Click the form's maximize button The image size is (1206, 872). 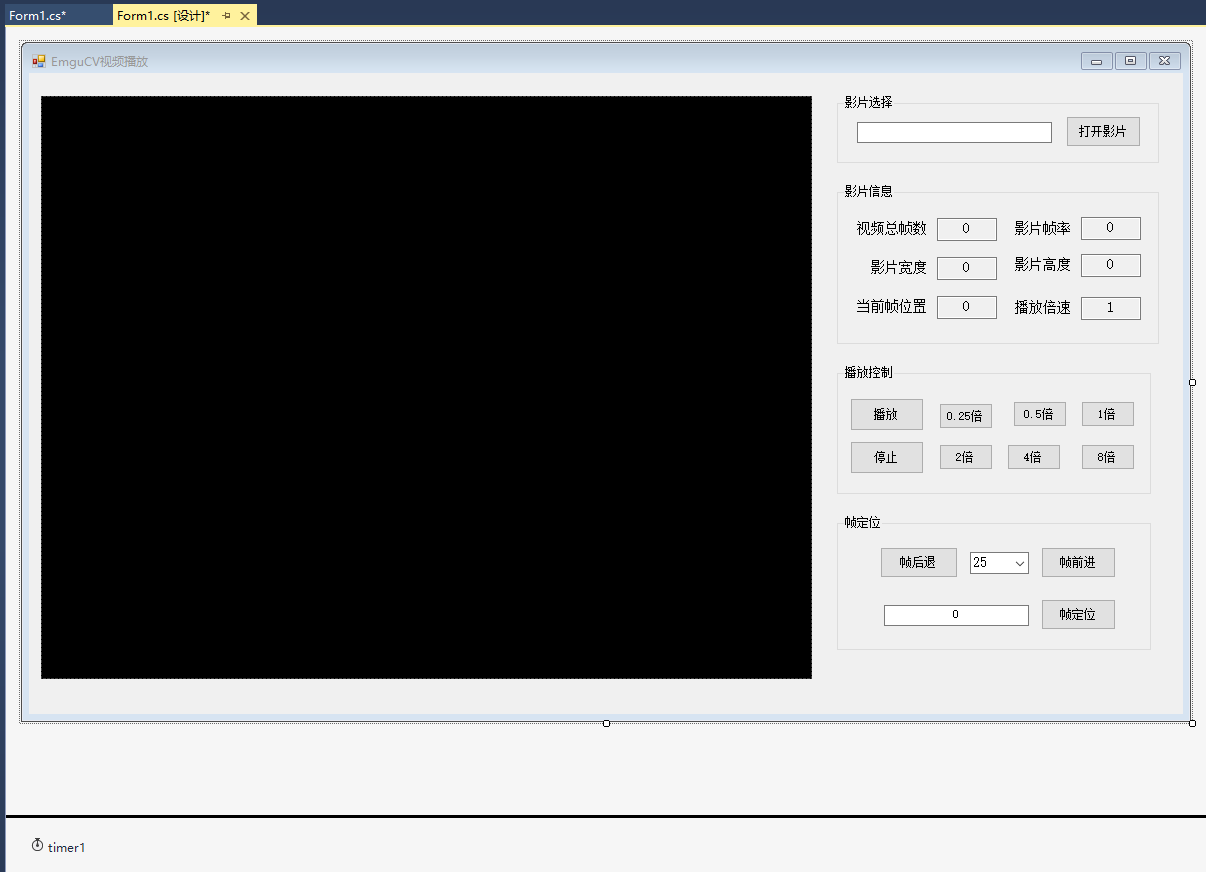pos(1131,61)
